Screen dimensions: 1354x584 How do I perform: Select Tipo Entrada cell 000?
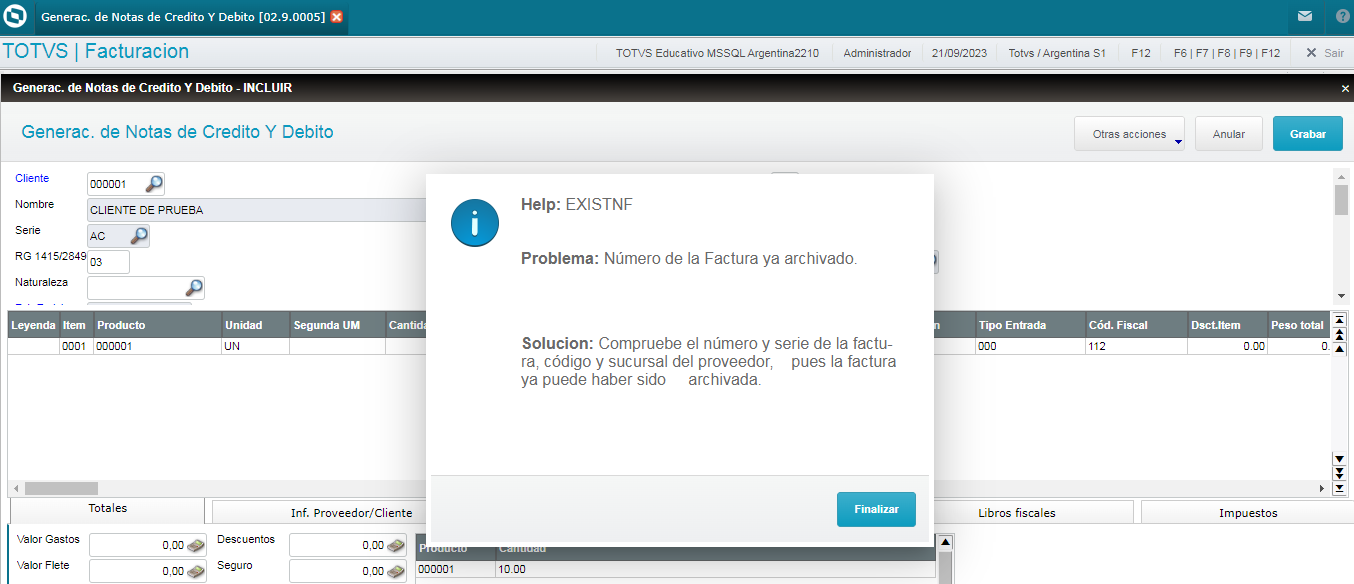coord(1029,346)
